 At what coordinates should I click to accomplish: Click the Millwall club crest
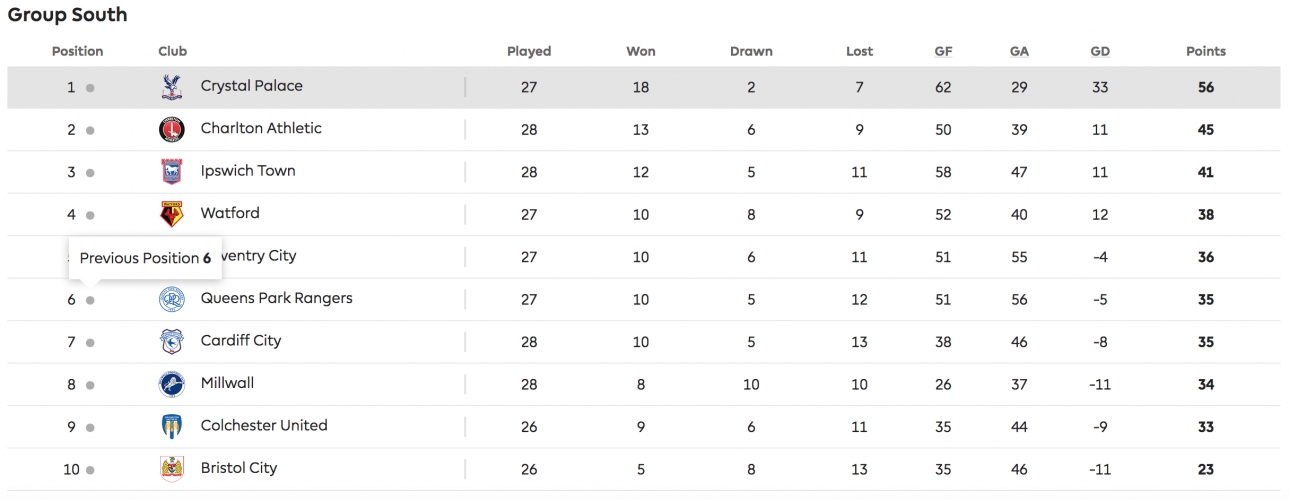pos(172,384)
